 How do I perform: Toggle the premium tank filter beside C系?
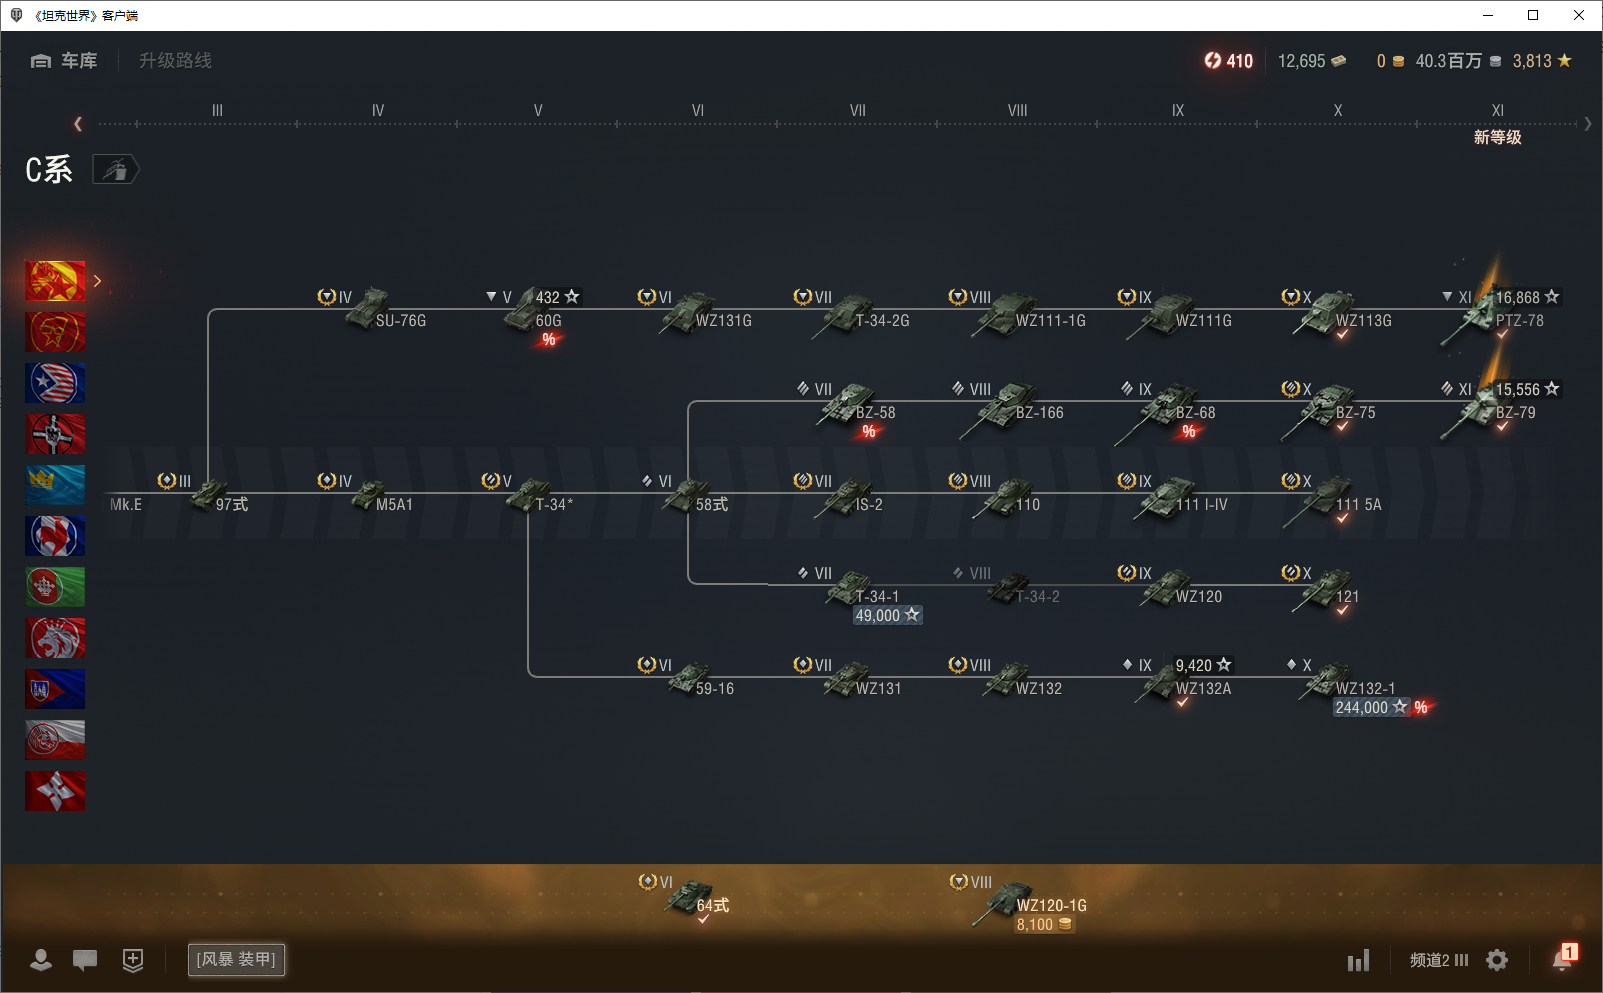115,170
